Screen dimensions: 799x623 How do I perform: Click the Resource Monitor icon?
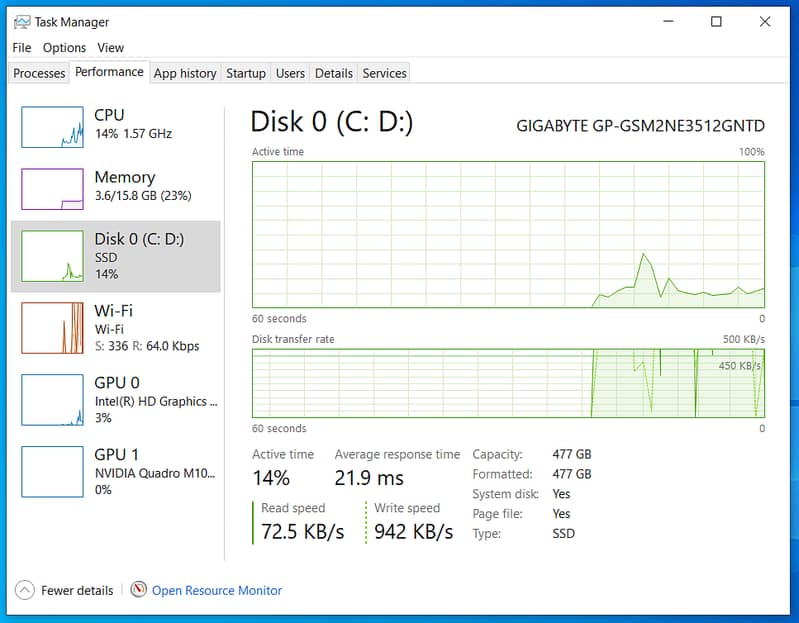click(139, 590)
